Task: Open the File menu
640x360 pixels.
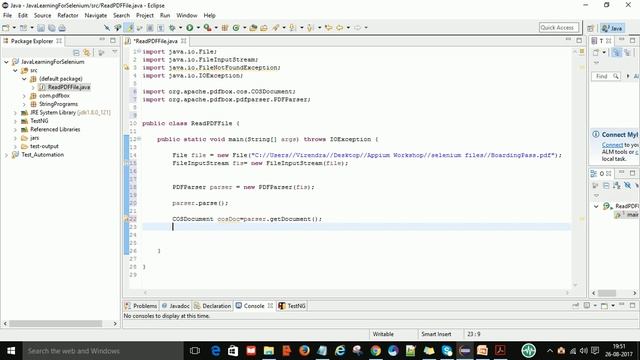Action: [x=7, y=16]
